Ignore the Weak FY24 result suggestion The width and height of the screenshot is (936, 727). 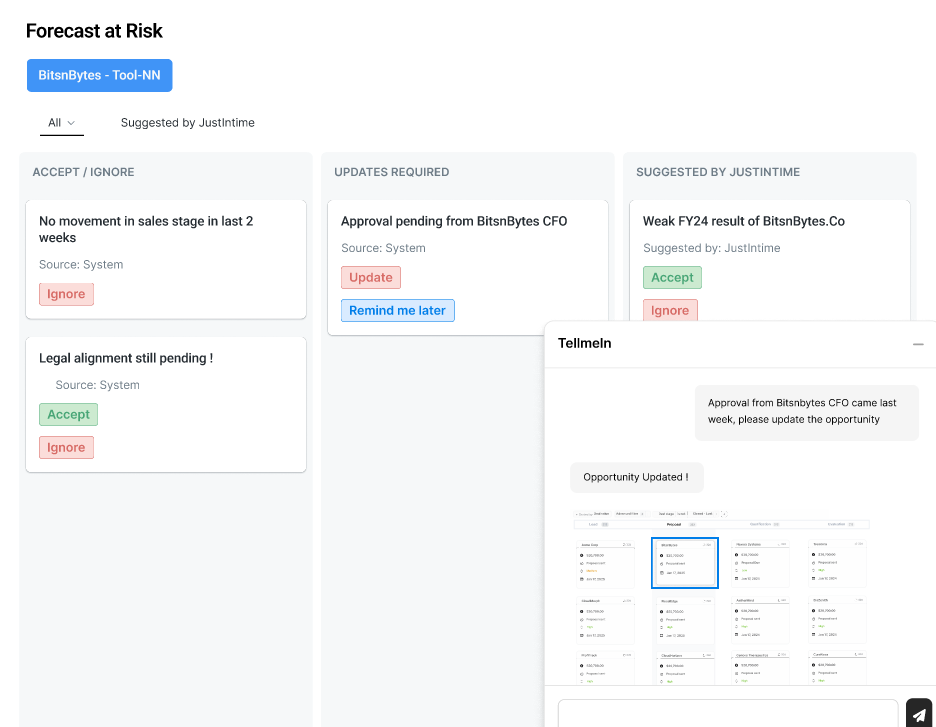(670, 310)
